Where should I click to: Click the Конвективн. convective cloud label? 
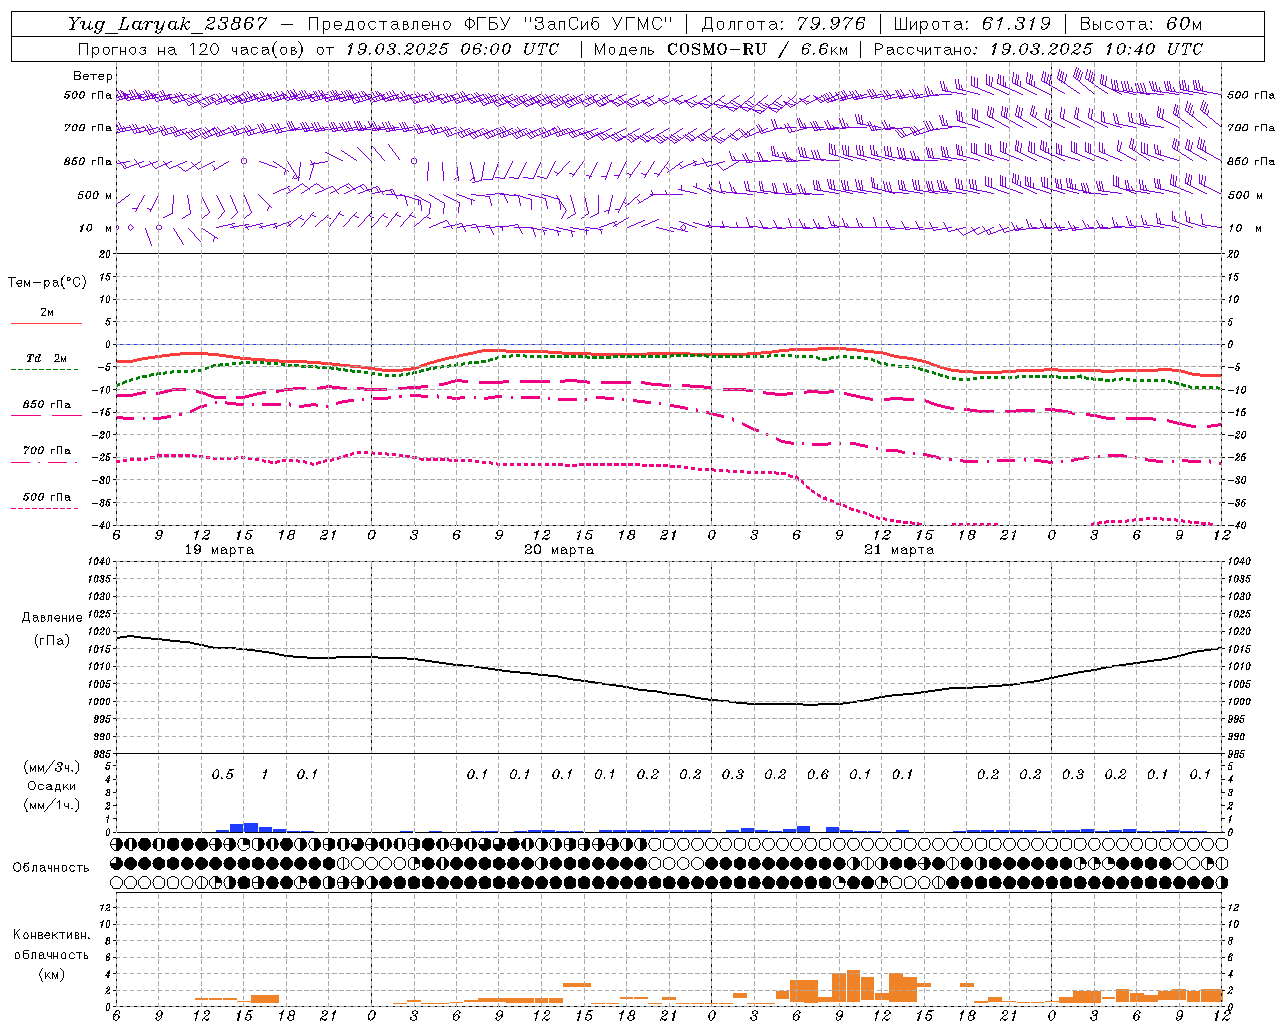click(51, 935)
